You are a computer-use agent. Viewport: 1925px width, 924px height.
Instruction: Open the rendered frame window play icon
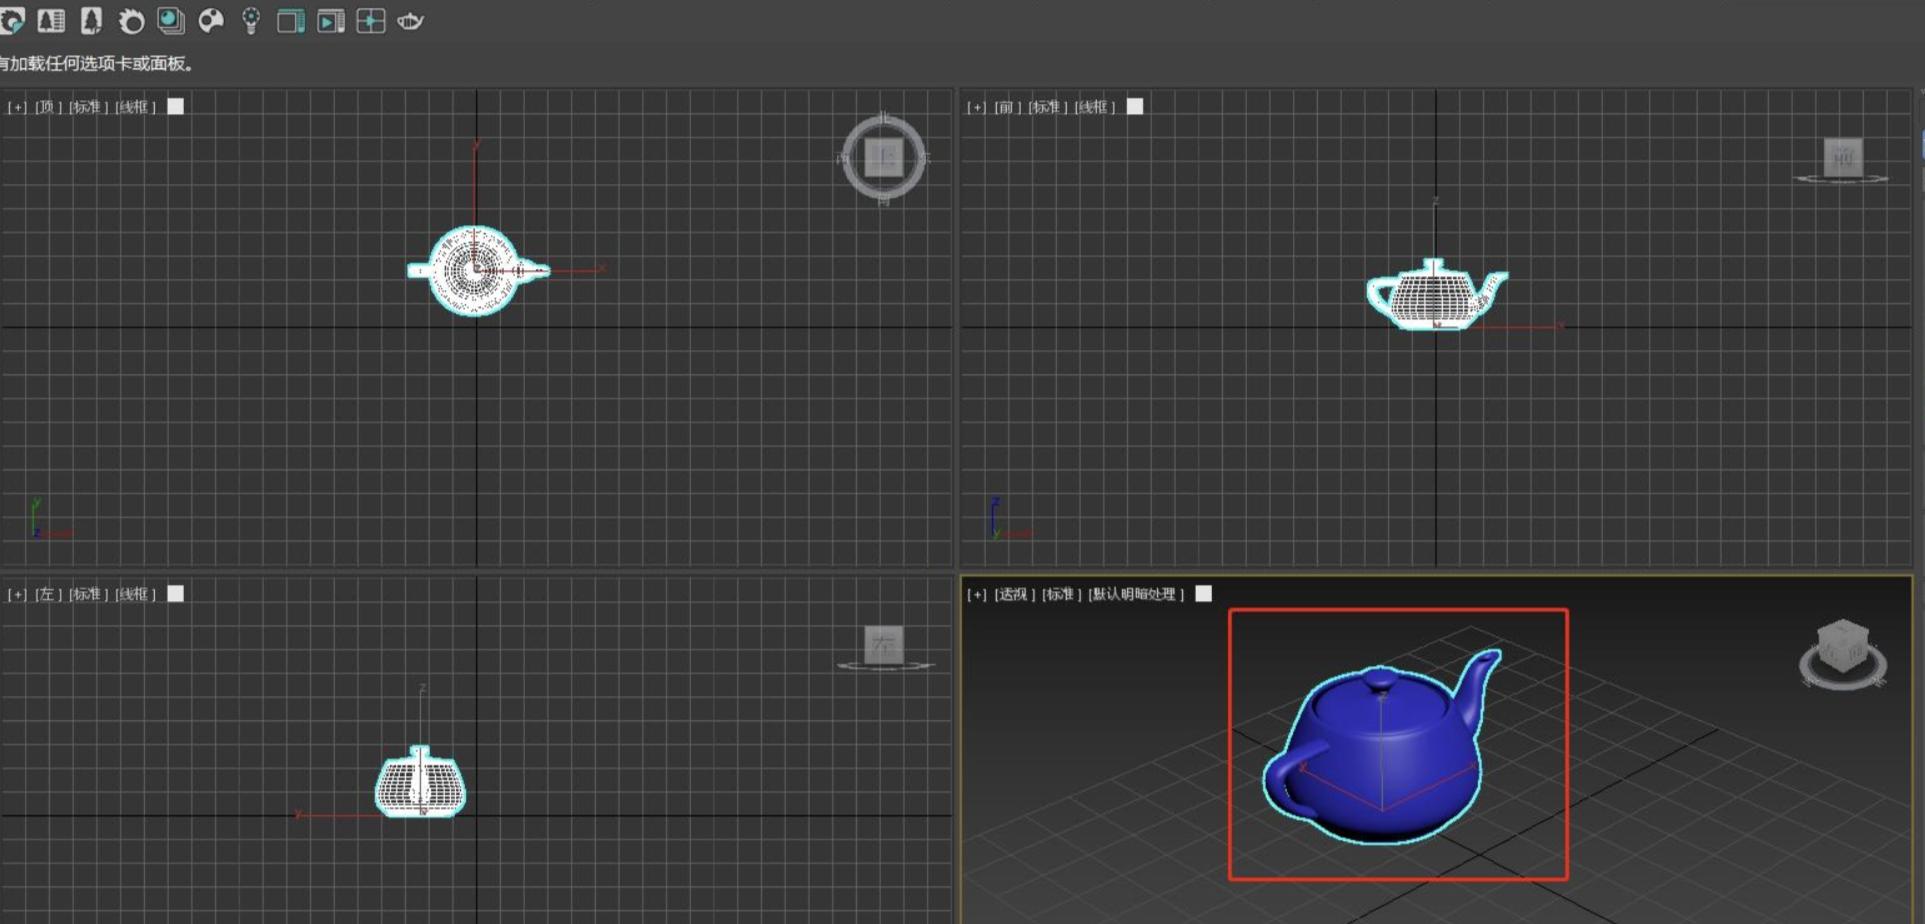click(330, 21)
